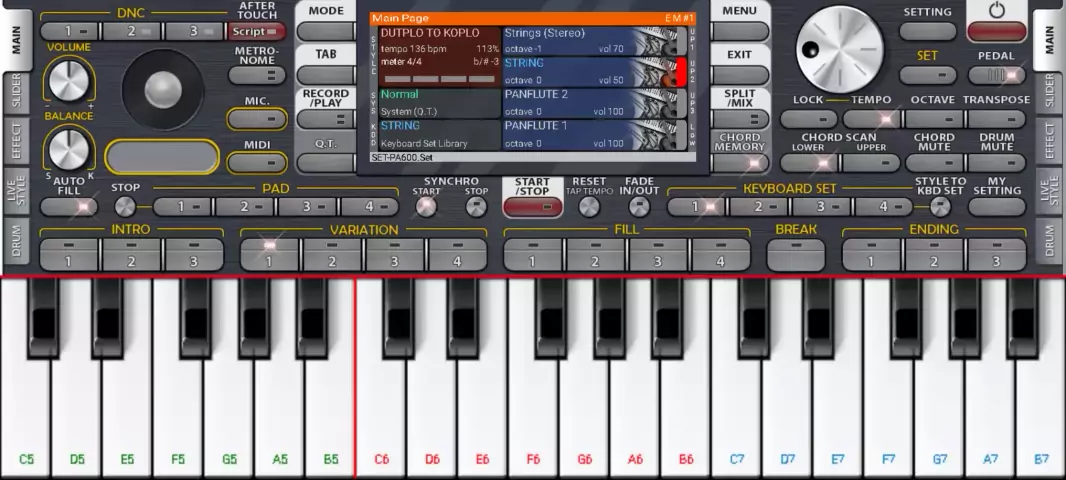
Task: Tap the round Reset Tap Tempo button
Action: (589, 207)
